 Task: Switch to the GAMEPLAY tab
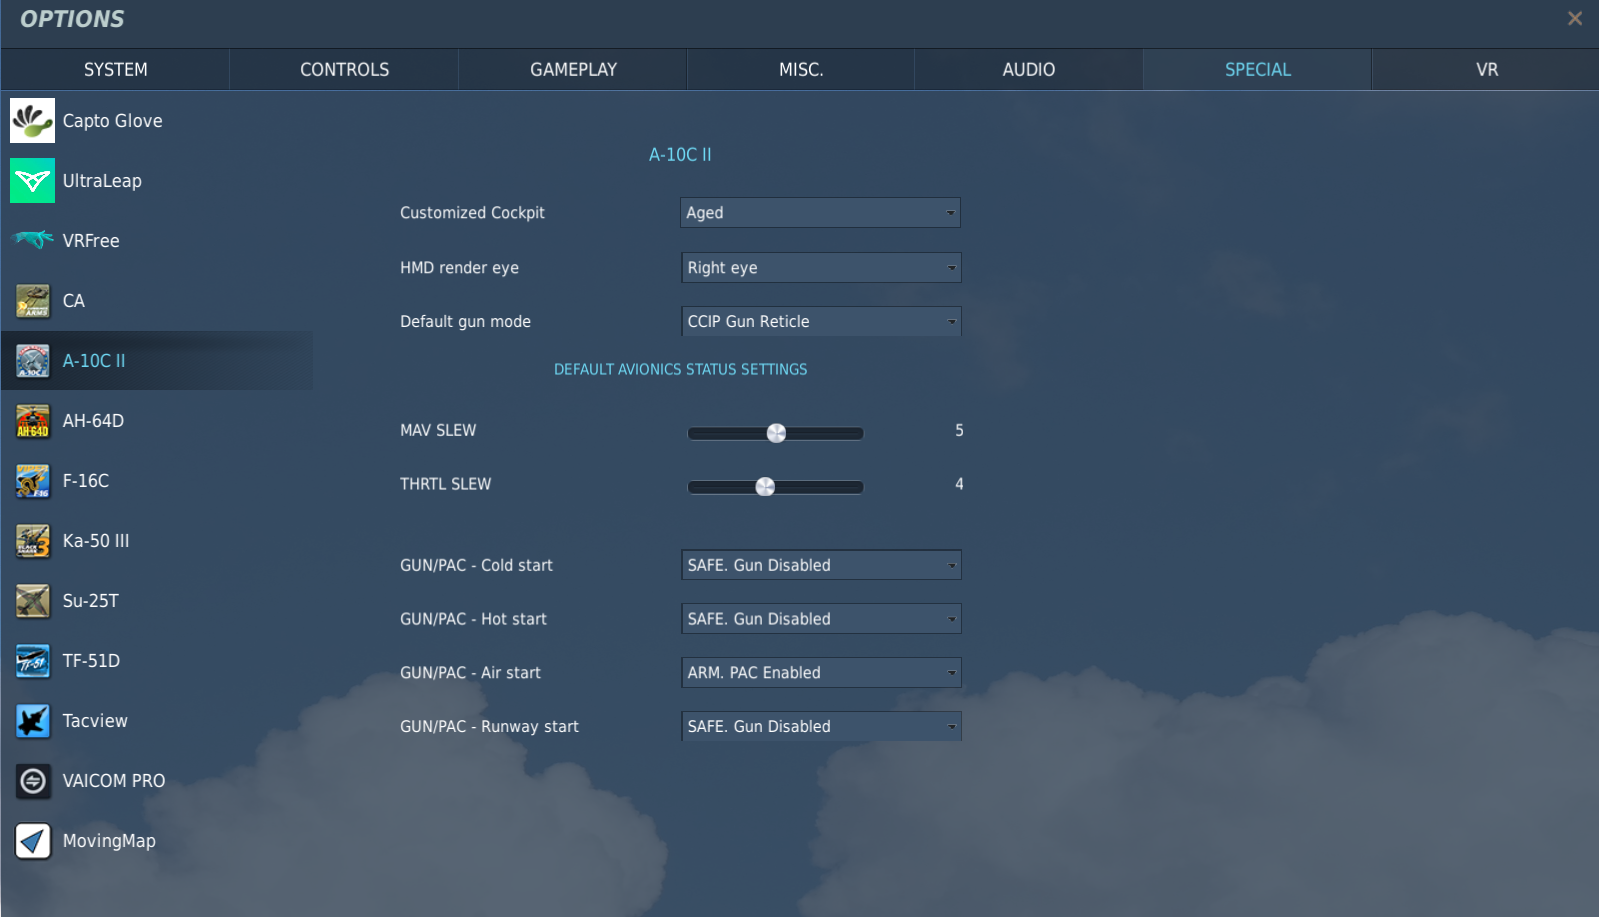coord(573,70)
